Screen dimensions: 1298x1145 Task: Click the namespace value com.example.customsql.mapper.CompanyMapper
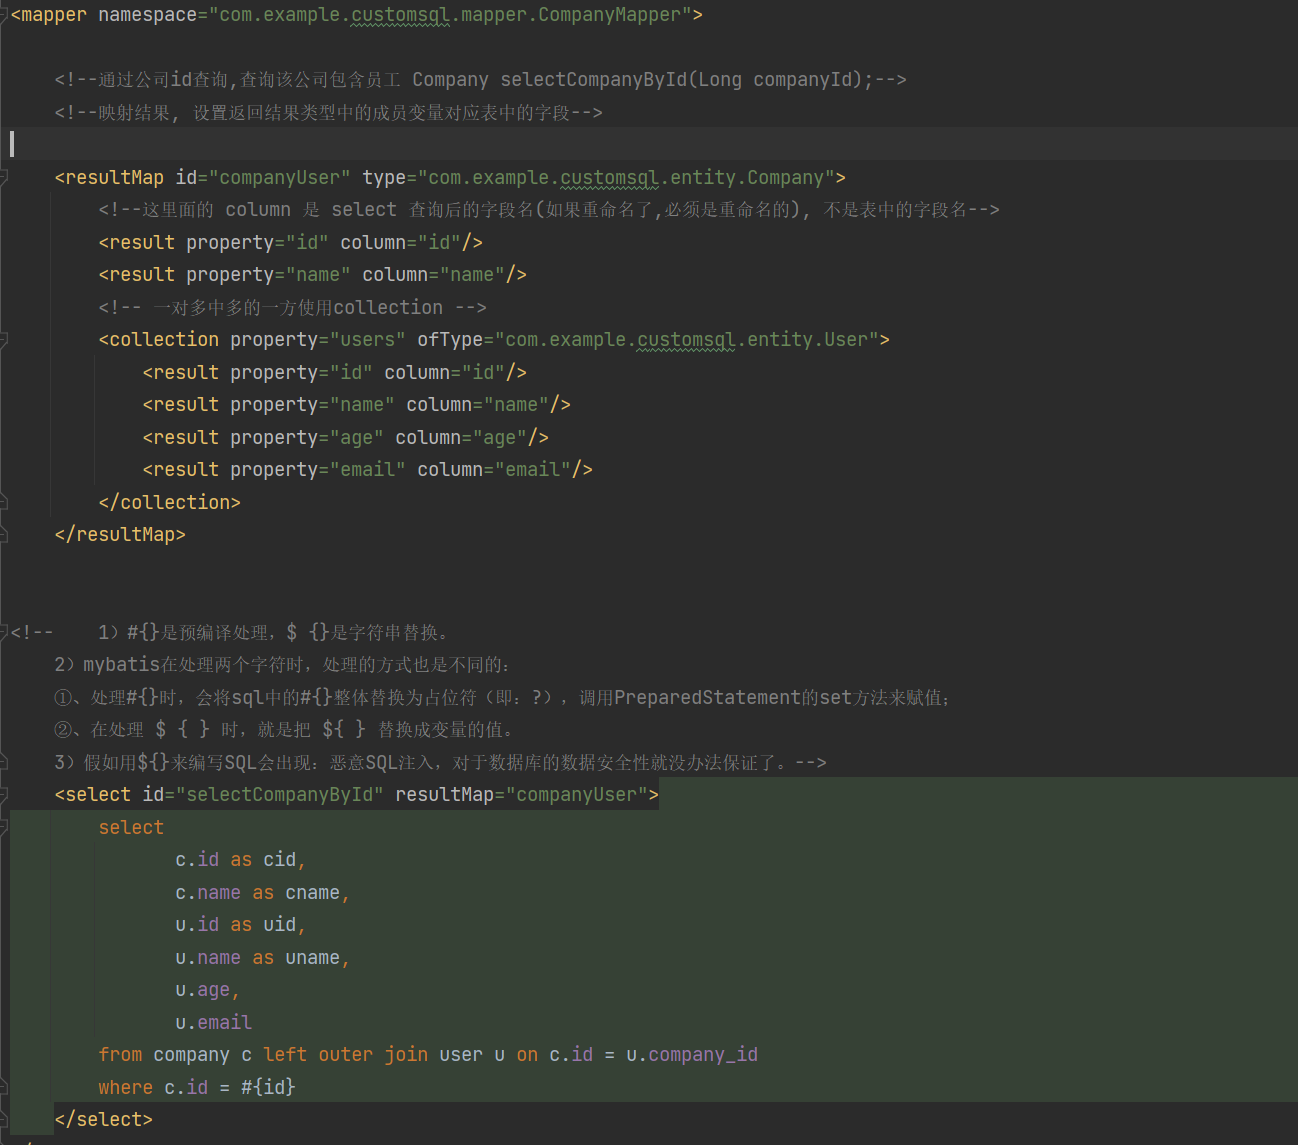click(x=450, y=15)
